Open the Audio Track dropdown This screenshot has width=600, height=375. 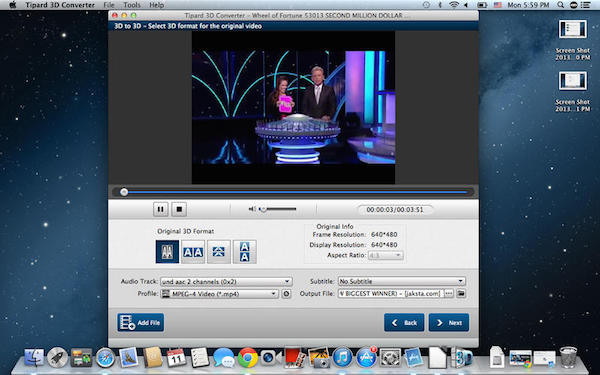pyautogui.click(x=226, y=282)
